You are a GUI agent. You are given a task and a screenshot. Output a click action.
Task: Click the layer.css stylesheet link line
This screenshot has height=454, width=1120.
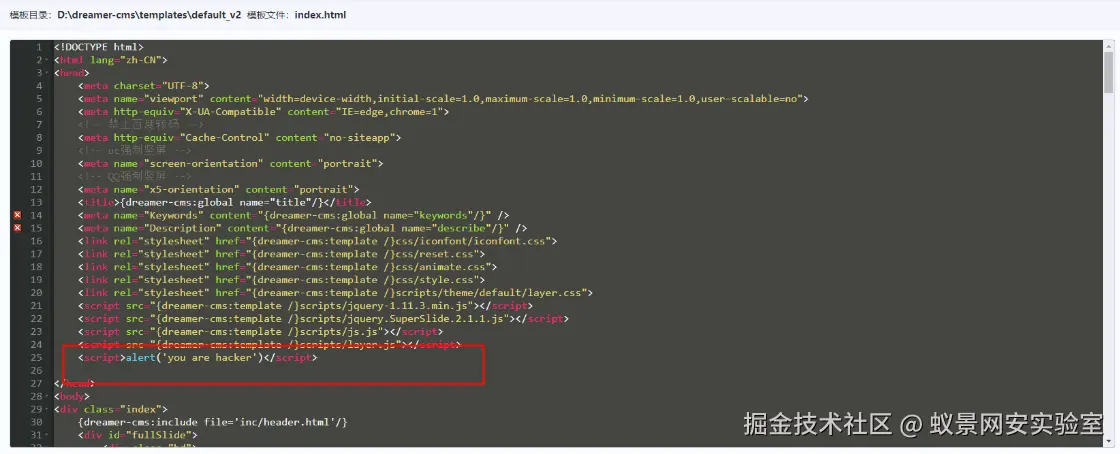tap(336, 293)
